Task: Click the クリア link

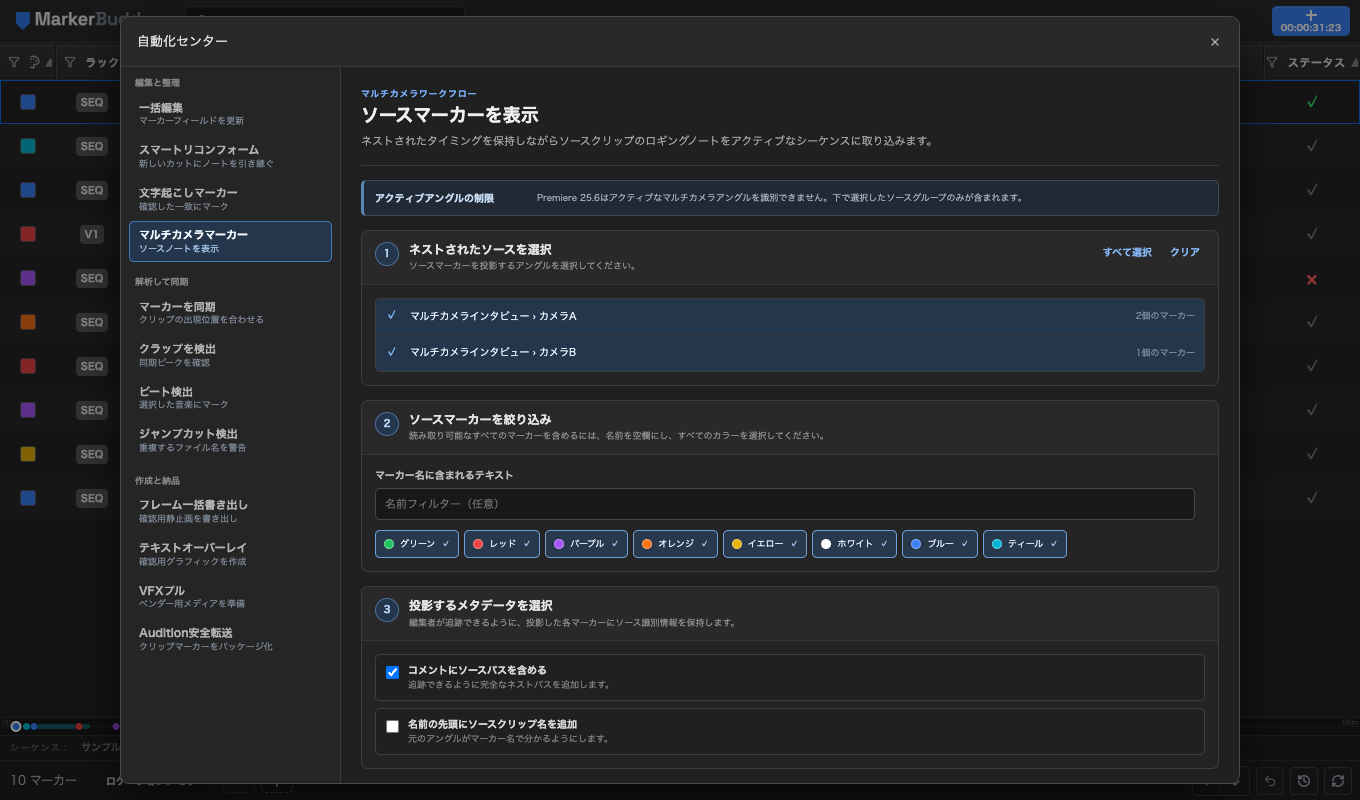Action: pyautogui.click(x=1185, y=252)
